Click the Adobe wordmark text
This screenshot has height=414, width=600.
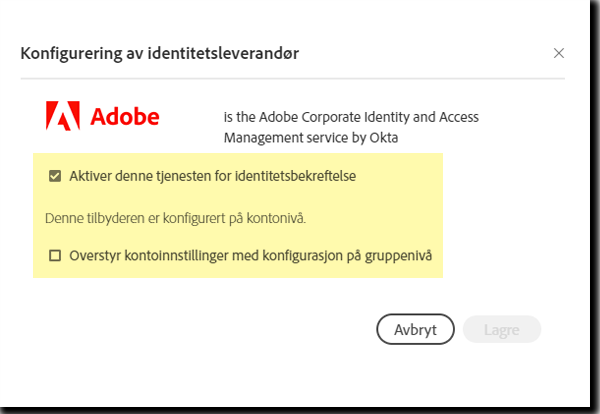click(x=125, y=117)
